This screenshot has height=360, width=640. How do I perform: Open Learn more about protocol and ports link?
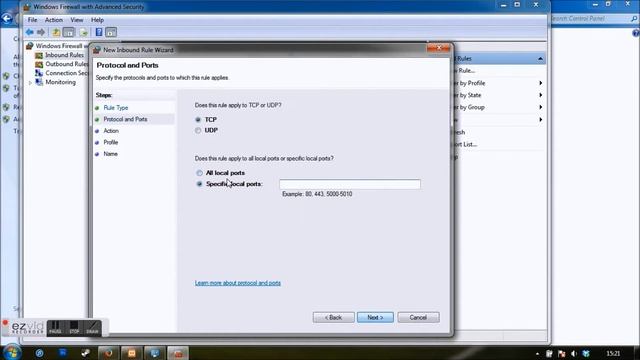(x=238, y=283)
